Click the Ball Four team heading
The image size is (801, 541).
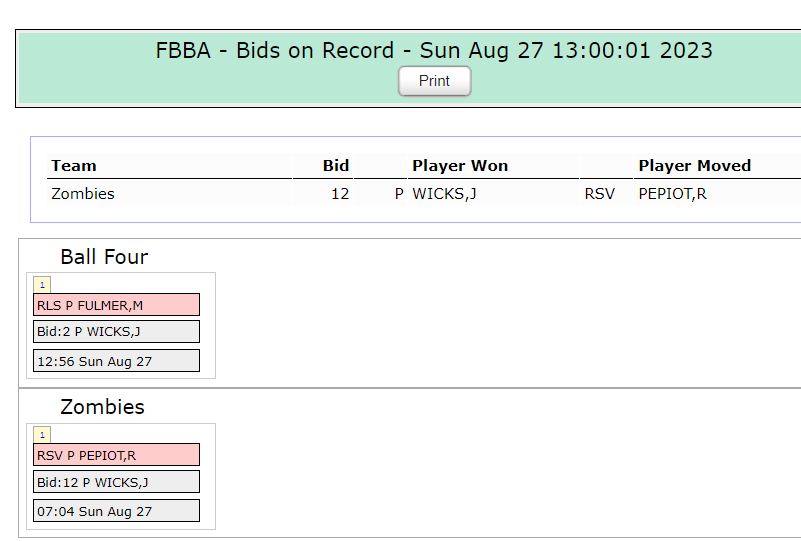click(104, 256)
